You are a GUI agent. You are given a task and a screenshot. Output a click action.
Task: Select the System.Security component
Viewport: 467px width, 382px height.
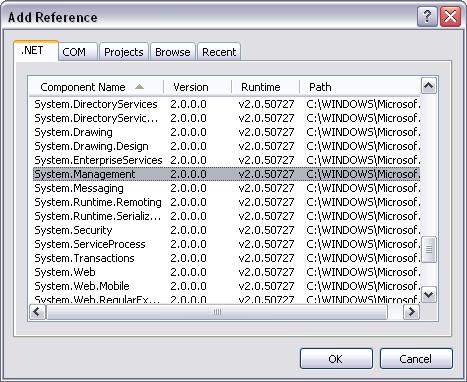coord(227,230)
